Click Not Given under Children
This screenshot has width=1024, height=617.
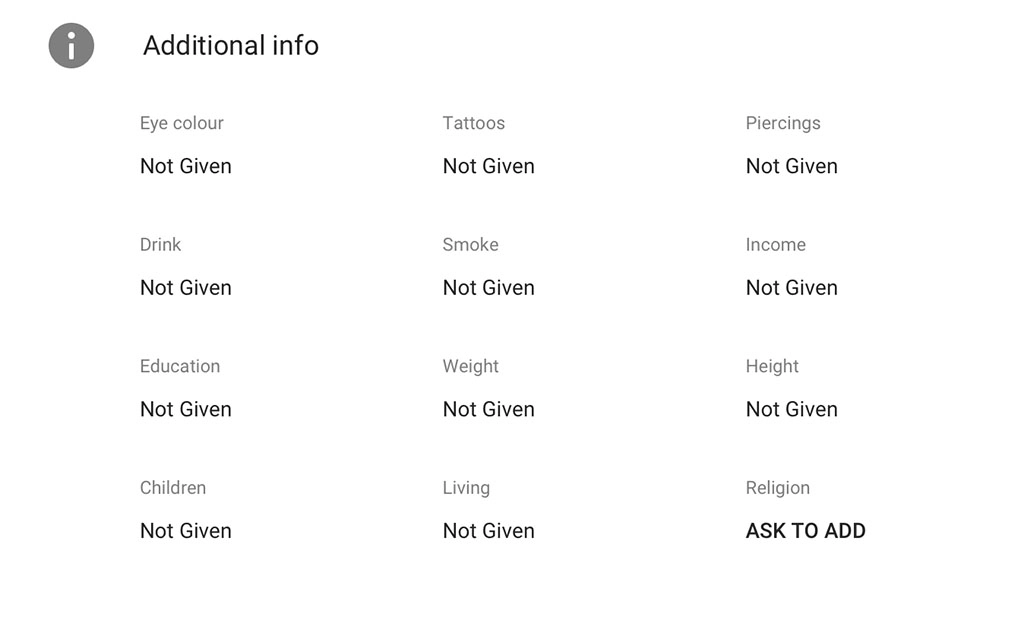pos(186,530)
